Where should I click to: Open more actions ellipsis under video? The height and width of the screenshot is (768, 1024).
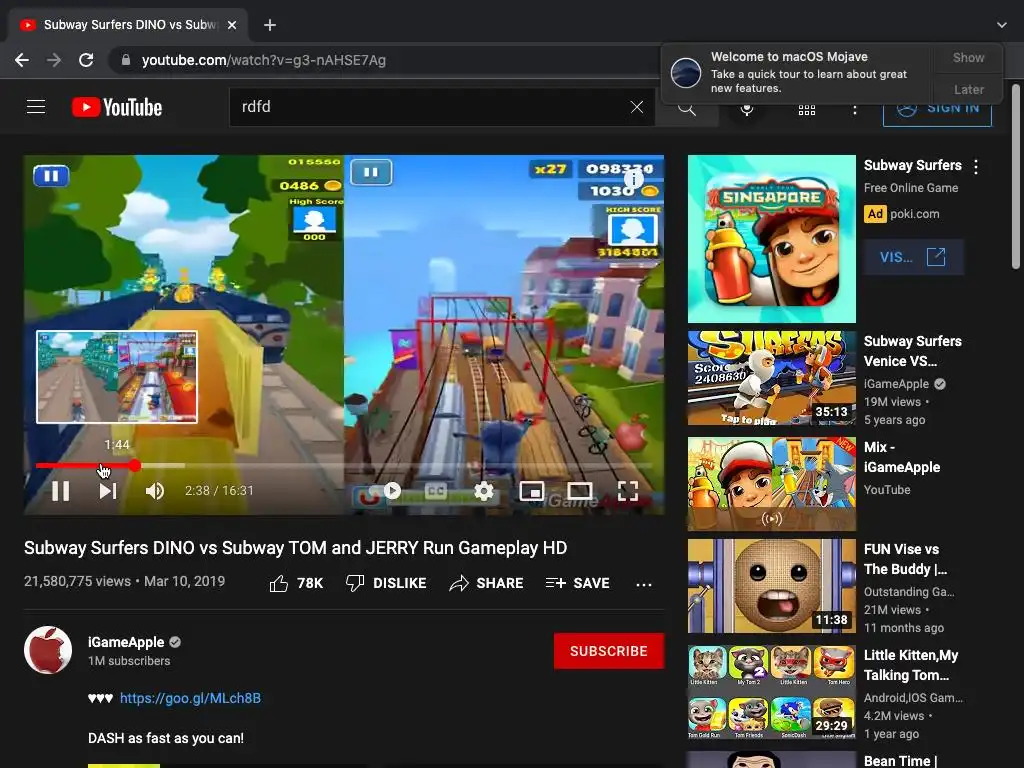[644, 584]
